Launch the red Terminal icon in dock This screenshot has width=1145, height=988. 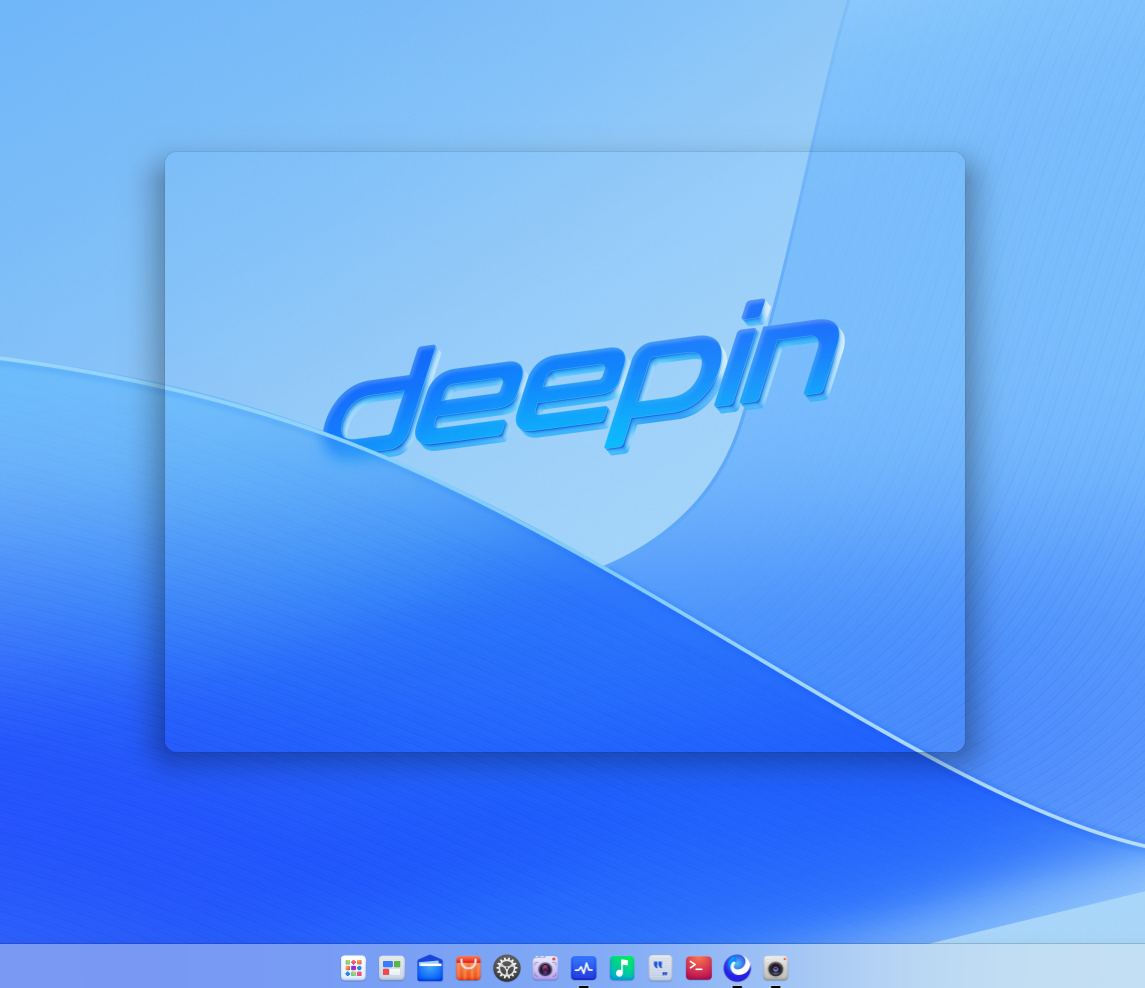pyautogui.click(x=699, y=968)
